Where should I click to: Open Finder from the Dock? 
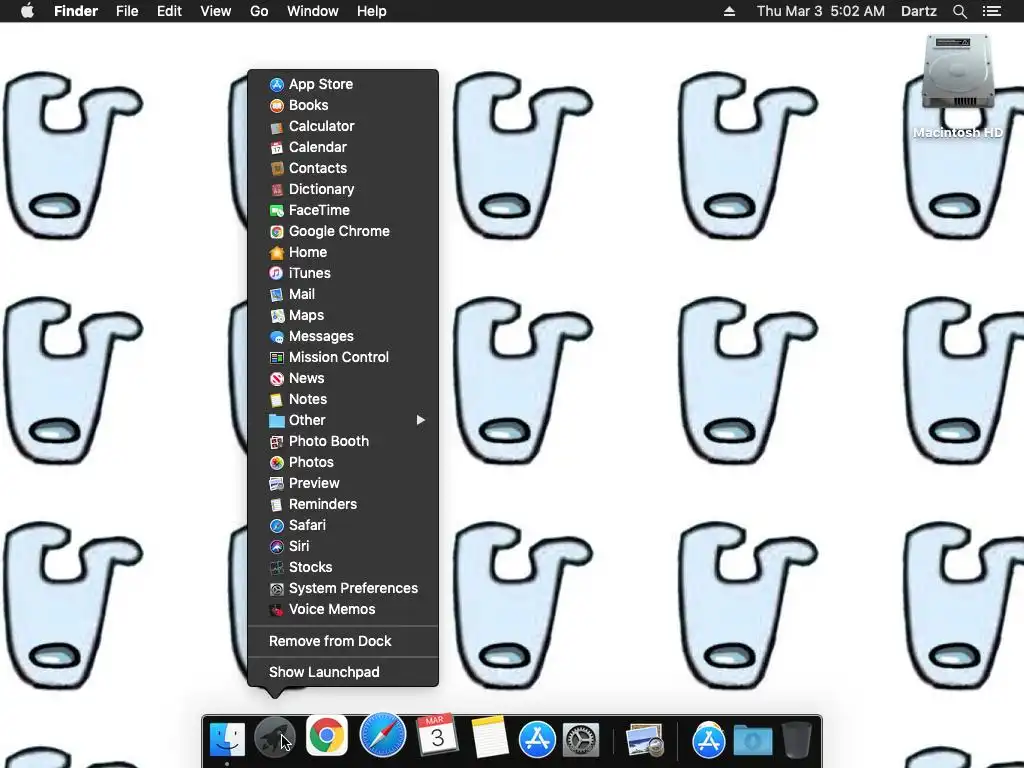(x=227, y=739)
